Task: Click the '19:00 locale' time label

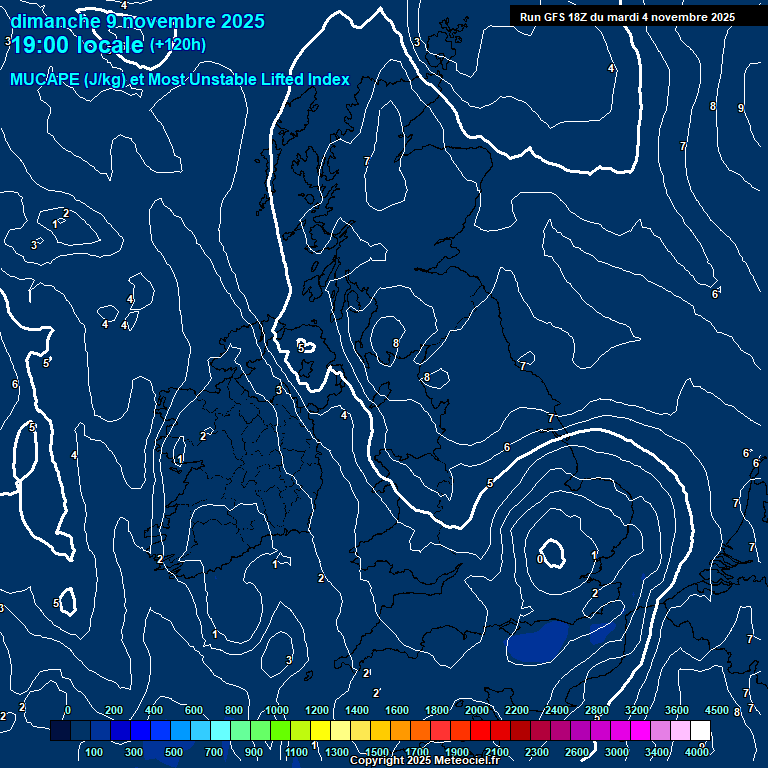Action: point(78,44)
